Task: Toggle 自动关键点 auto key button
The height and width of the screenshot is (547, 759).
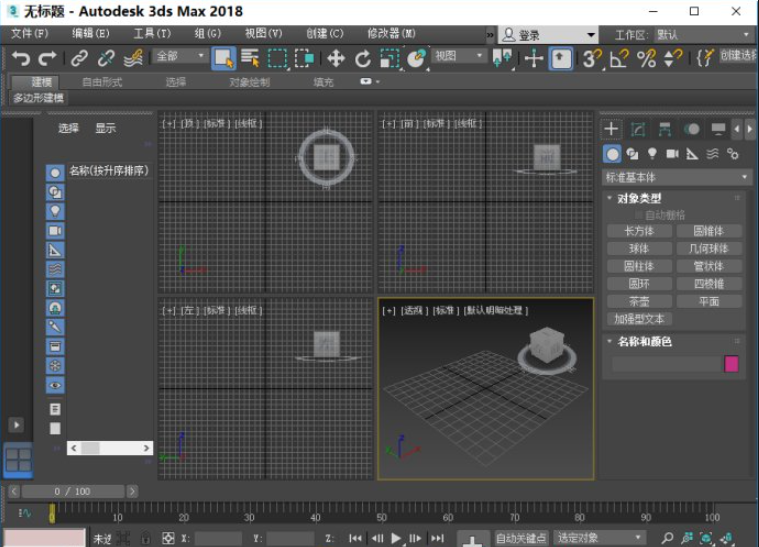Action: 521,538
